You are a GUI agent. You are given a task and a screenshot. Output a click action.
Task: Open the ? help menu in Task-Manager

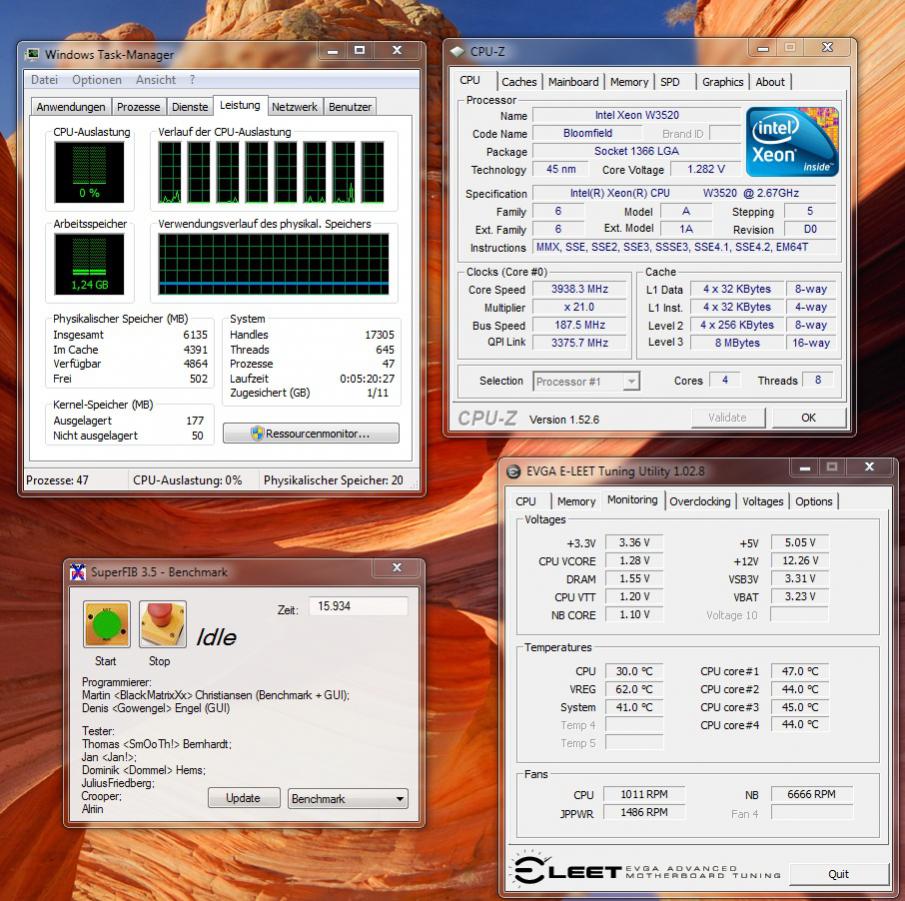point(192,80)
